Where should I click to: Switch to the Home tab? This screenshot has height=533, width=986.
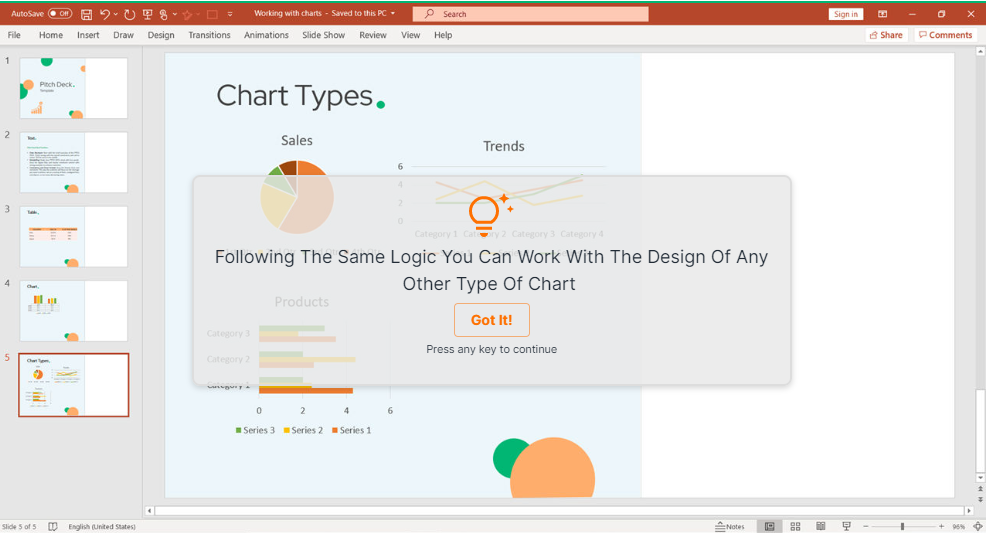tap(51, 35)
